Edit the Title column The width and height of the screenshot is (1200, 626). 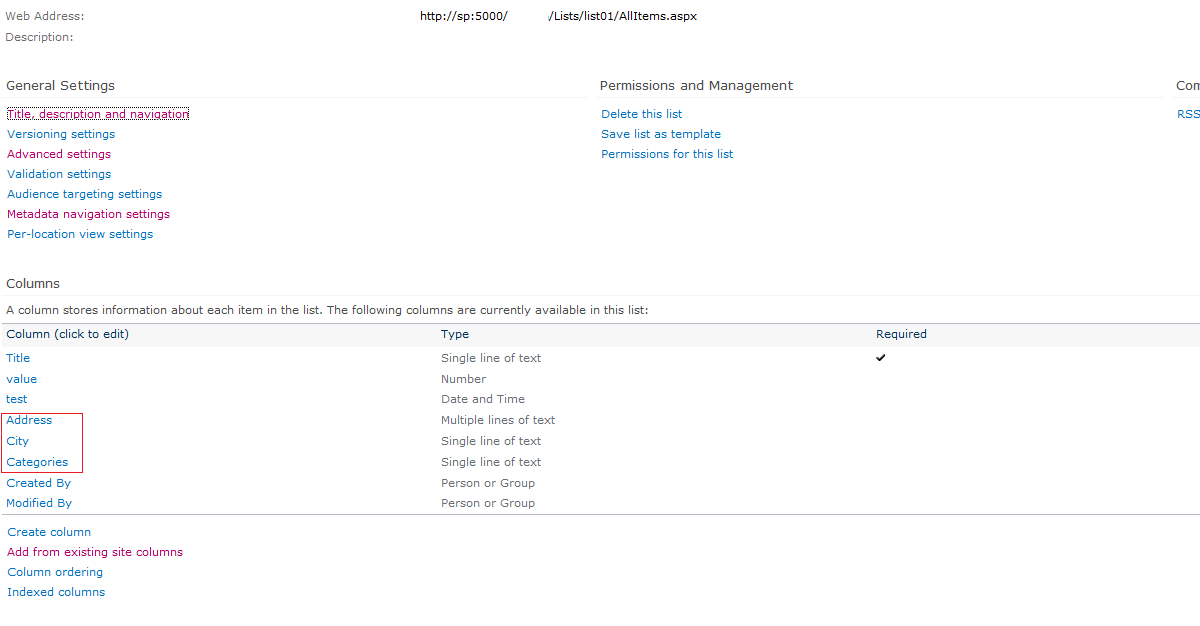coord(18,358)
